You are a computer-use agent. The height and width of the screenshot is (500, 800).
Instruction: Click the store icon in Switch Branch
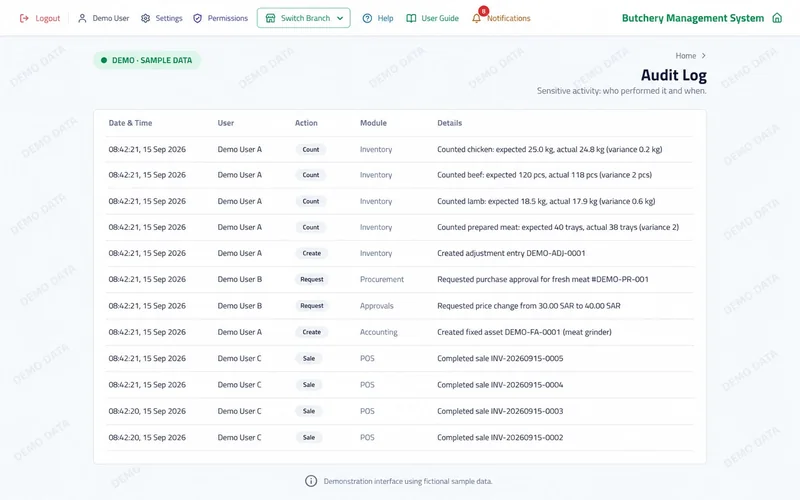click(270, 18)
